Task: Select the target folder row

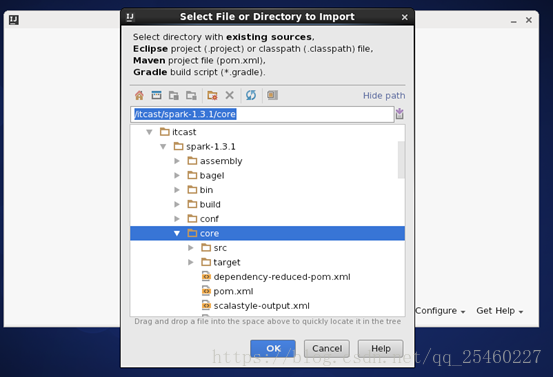Action: [x=267, y=262]
